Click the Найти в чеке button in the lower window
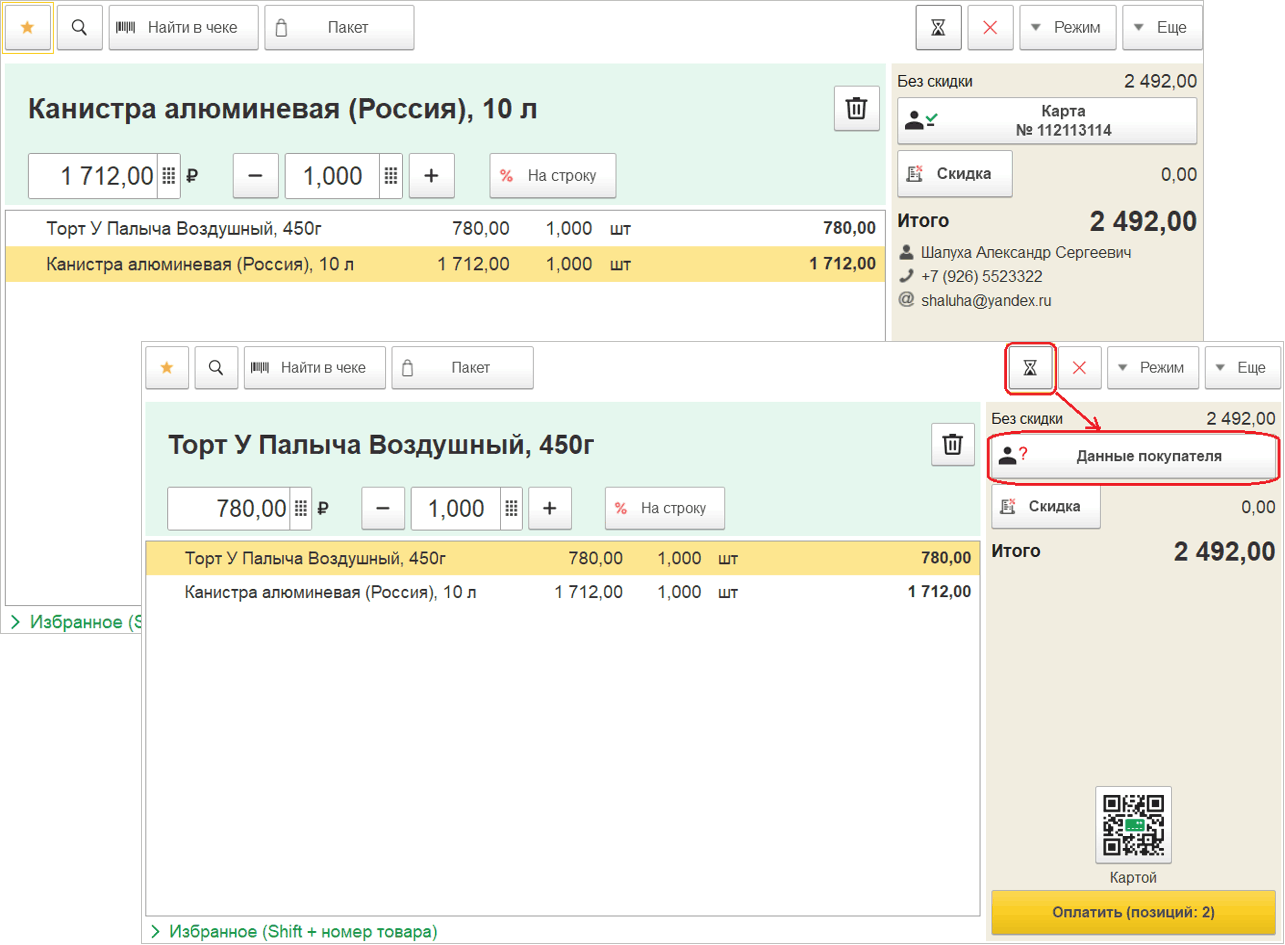 [315, 368]
